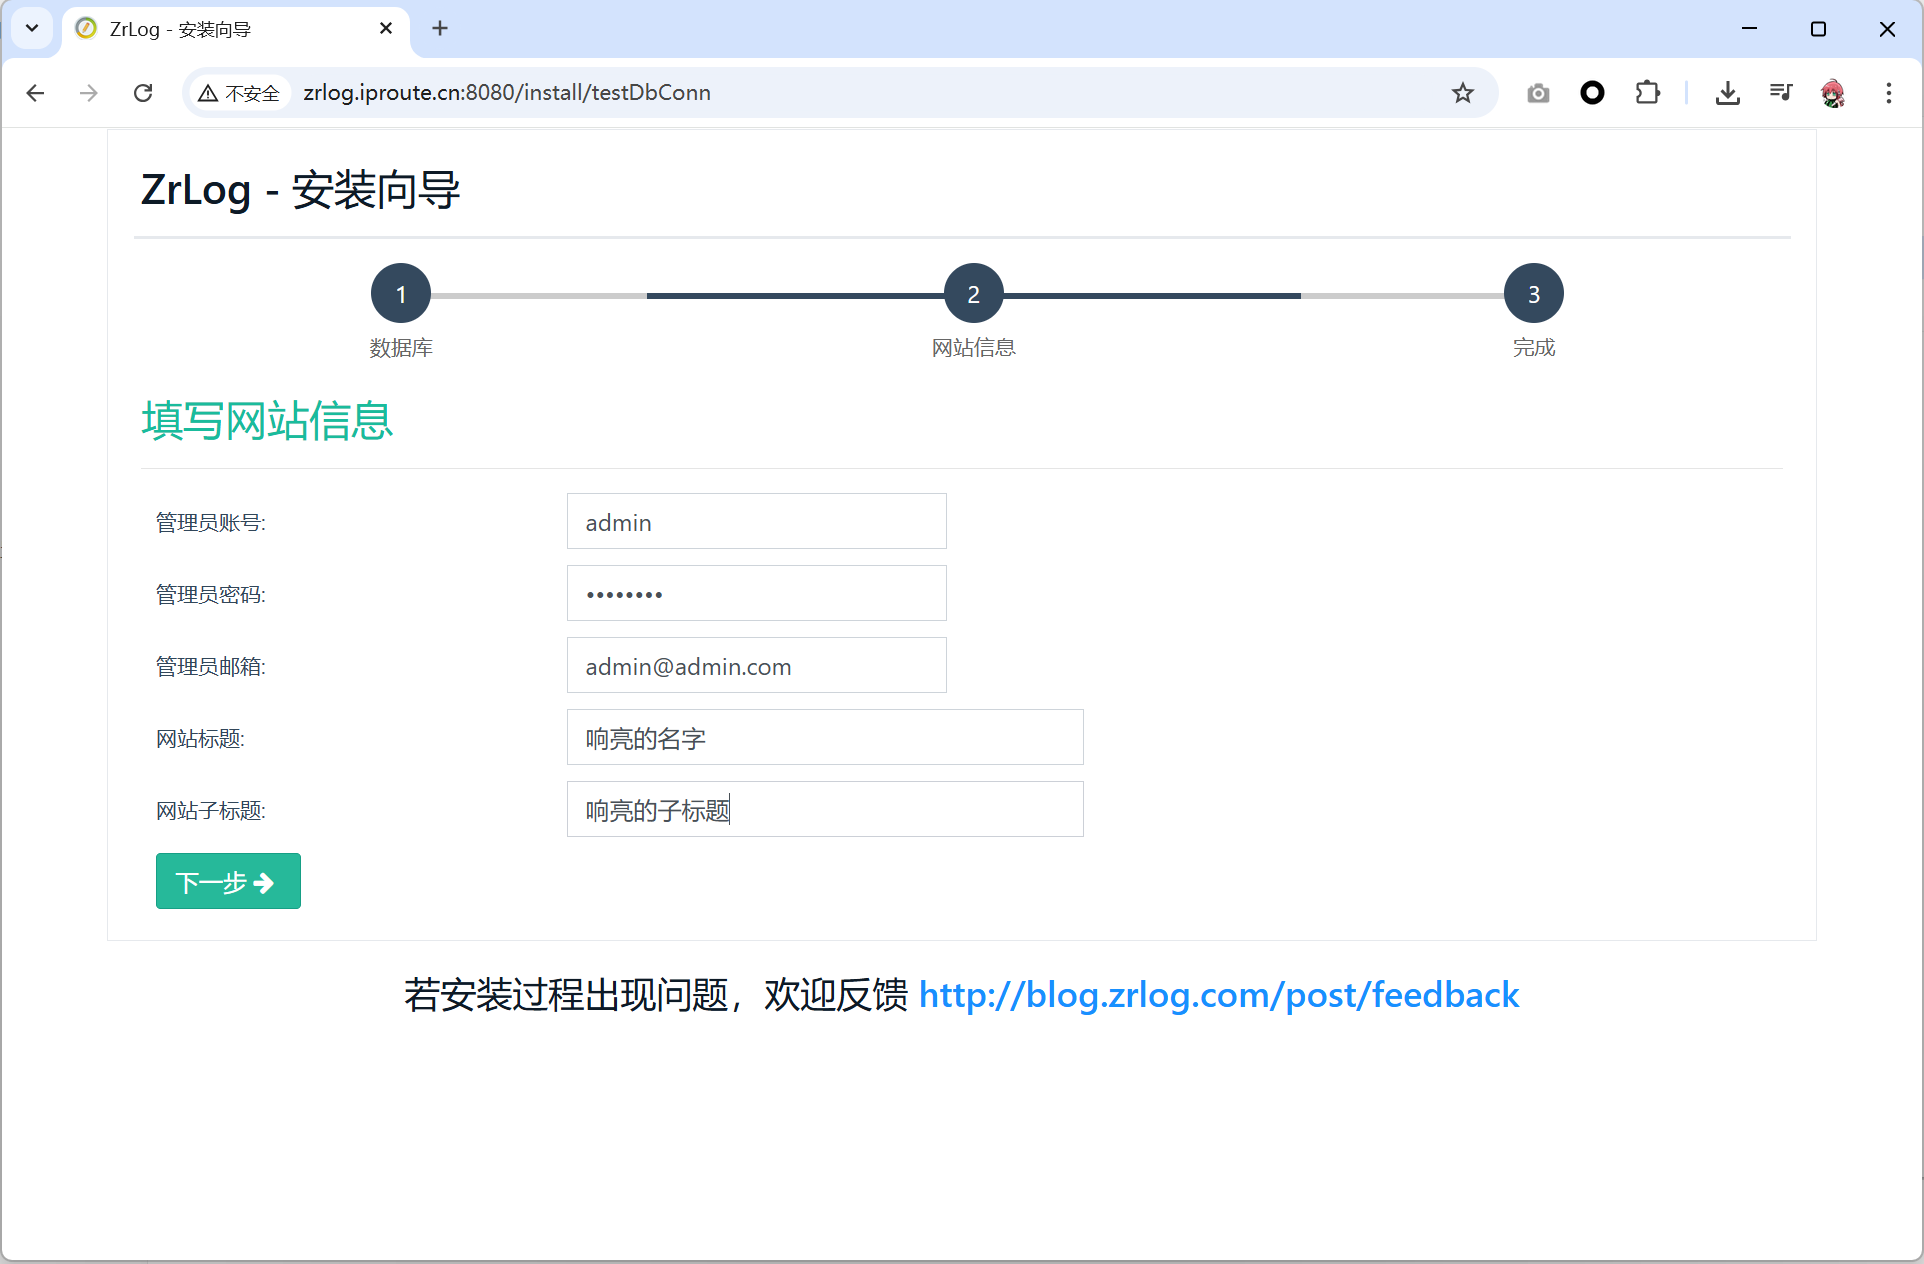Reload the current page
Viewport: 1924px width, 1264px height.
tap(143, 93)
